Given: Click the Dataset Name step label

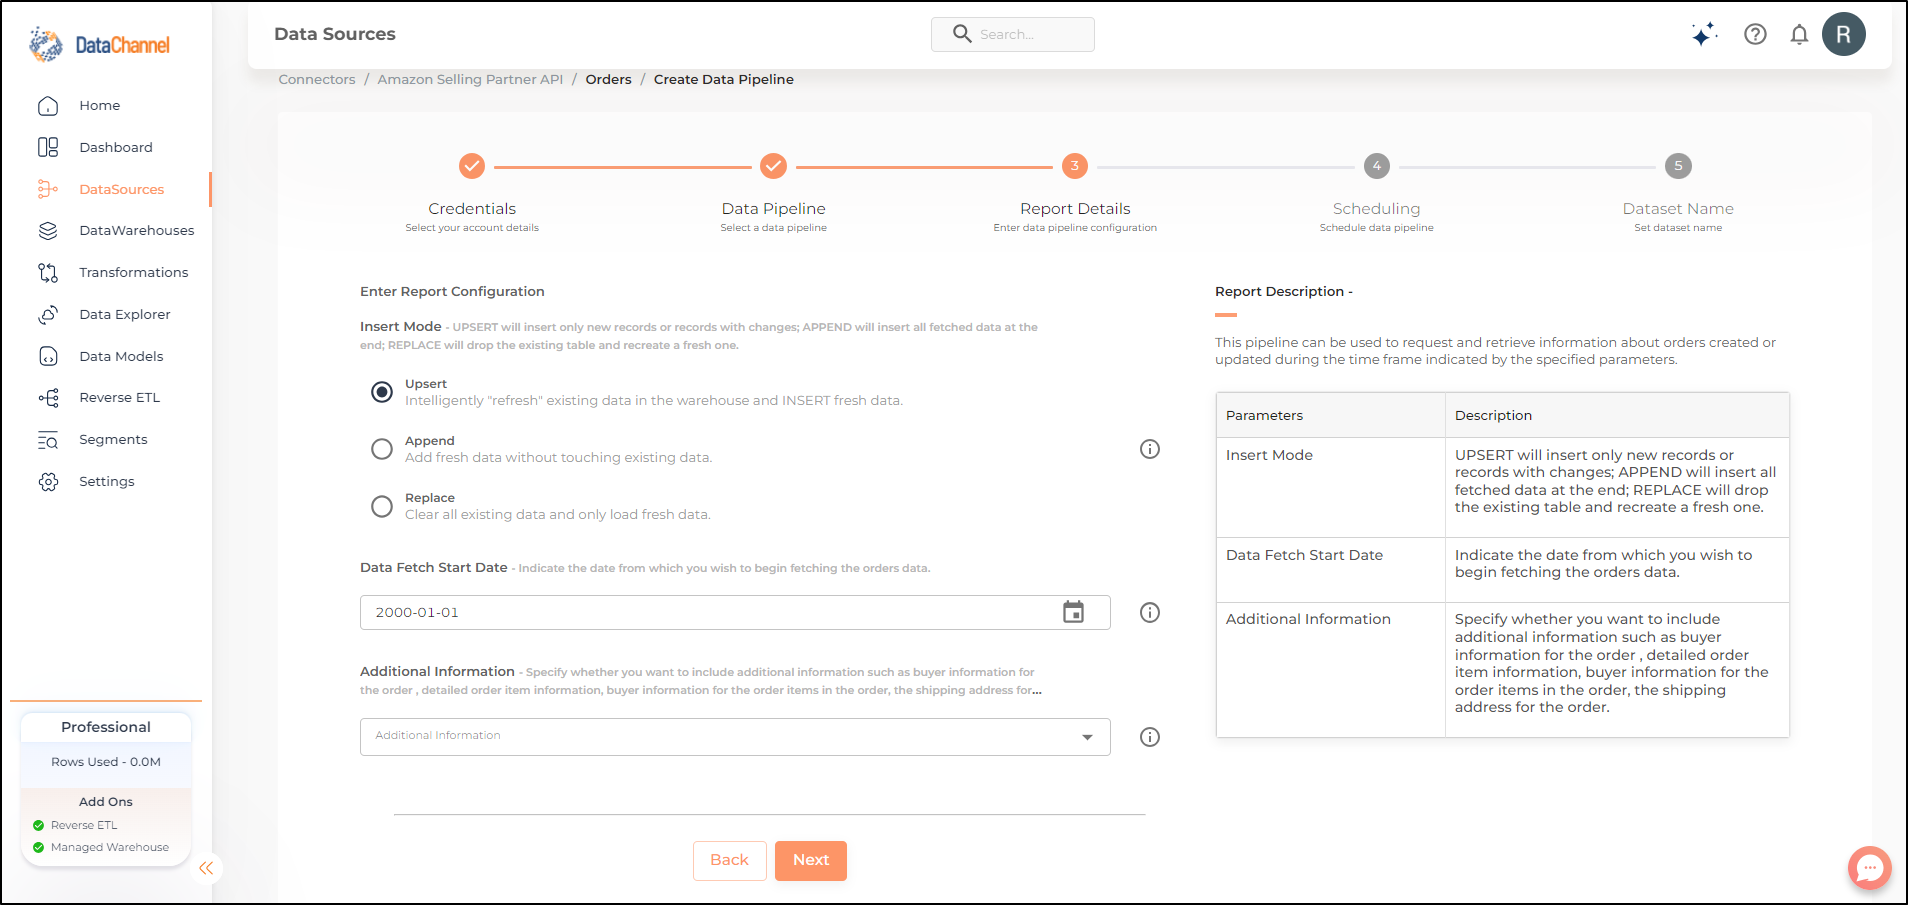Looking at the screenshot, I should click(1678, 208).
